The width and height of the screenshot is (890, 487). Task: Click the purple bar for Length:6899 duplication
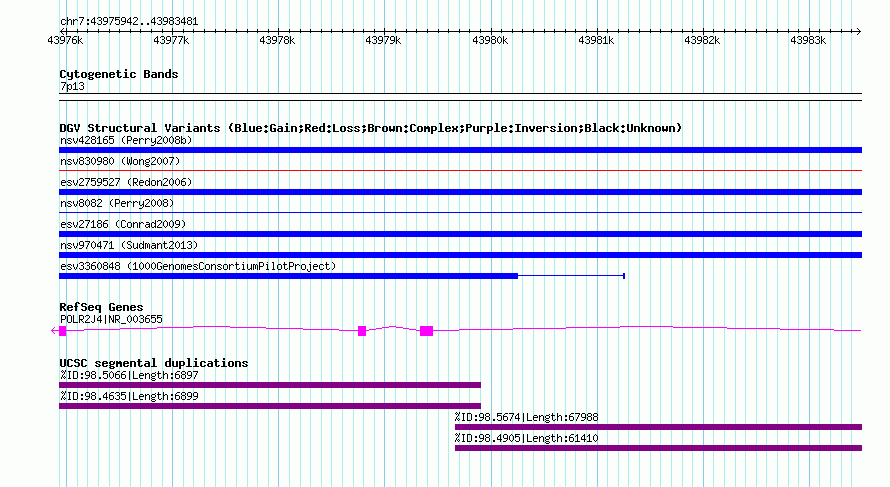tap(270, 406)
